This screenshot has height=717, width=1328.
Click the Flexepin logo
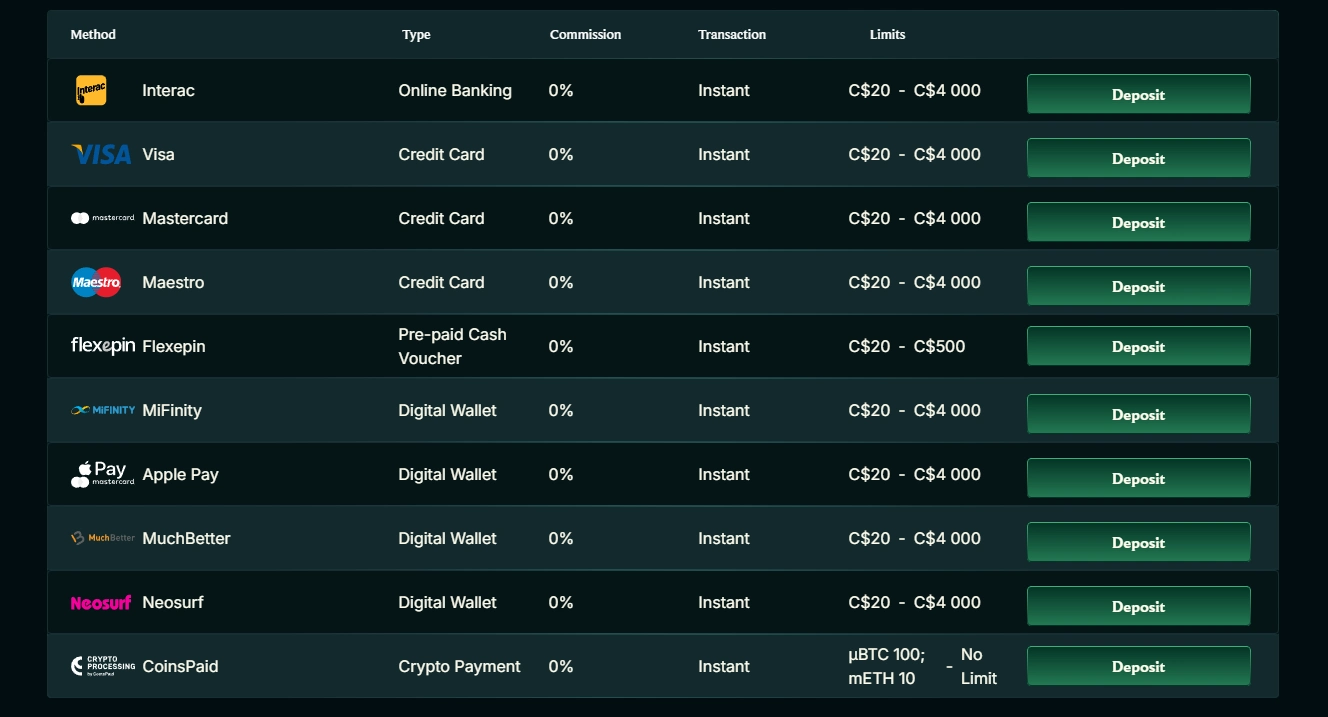[x=101, y=346]
